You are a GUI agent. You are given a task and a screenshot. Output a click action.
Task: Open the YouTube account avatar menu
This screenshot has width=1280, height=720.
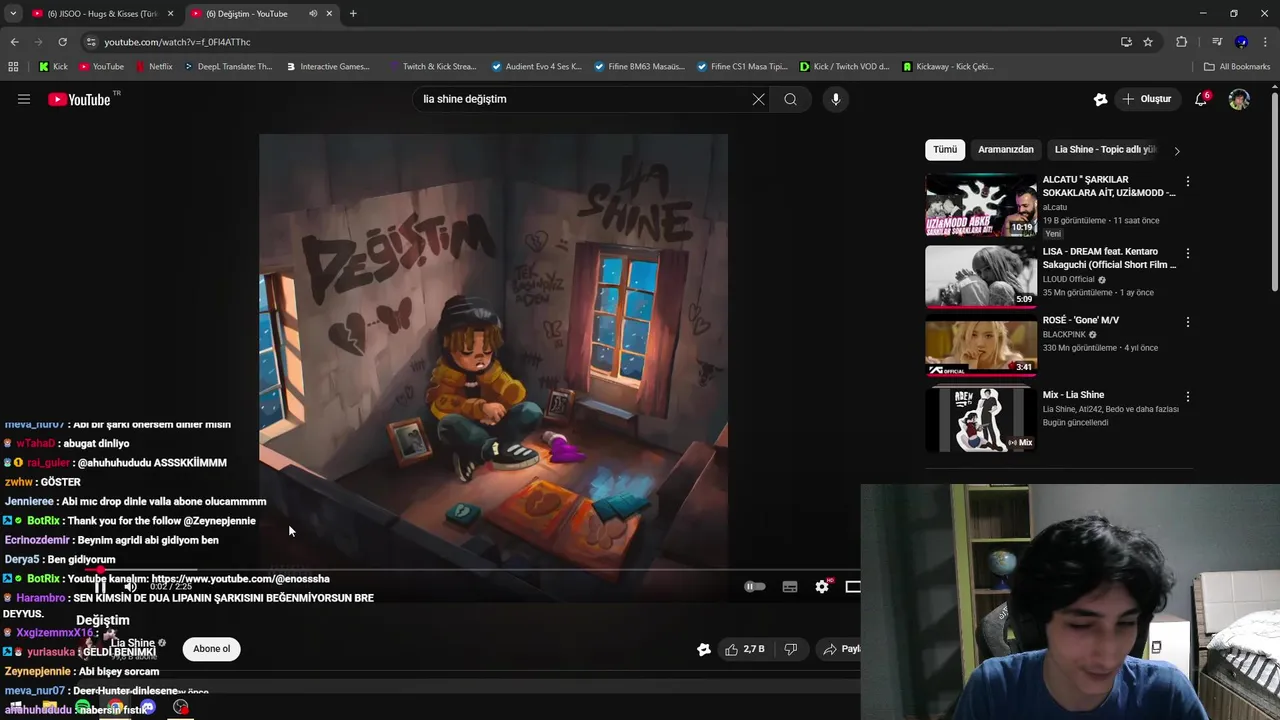(1239, 99)
